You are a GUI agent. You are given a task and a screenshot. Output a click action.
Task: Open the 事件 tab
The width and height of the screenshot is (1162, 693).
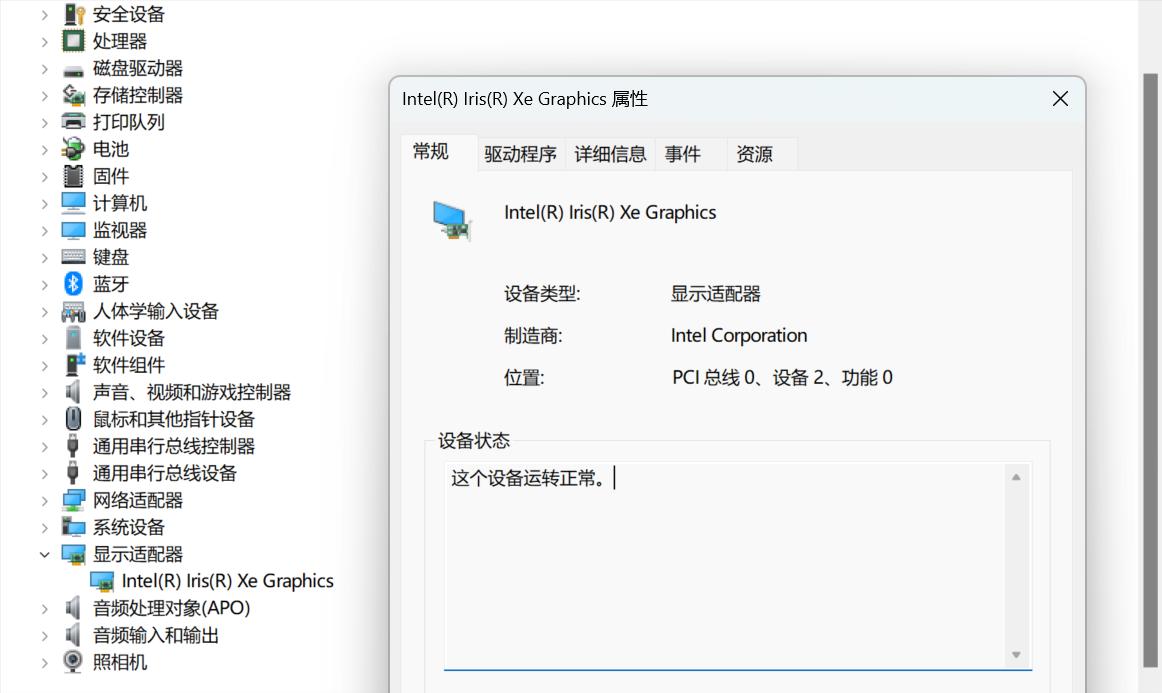691,154
